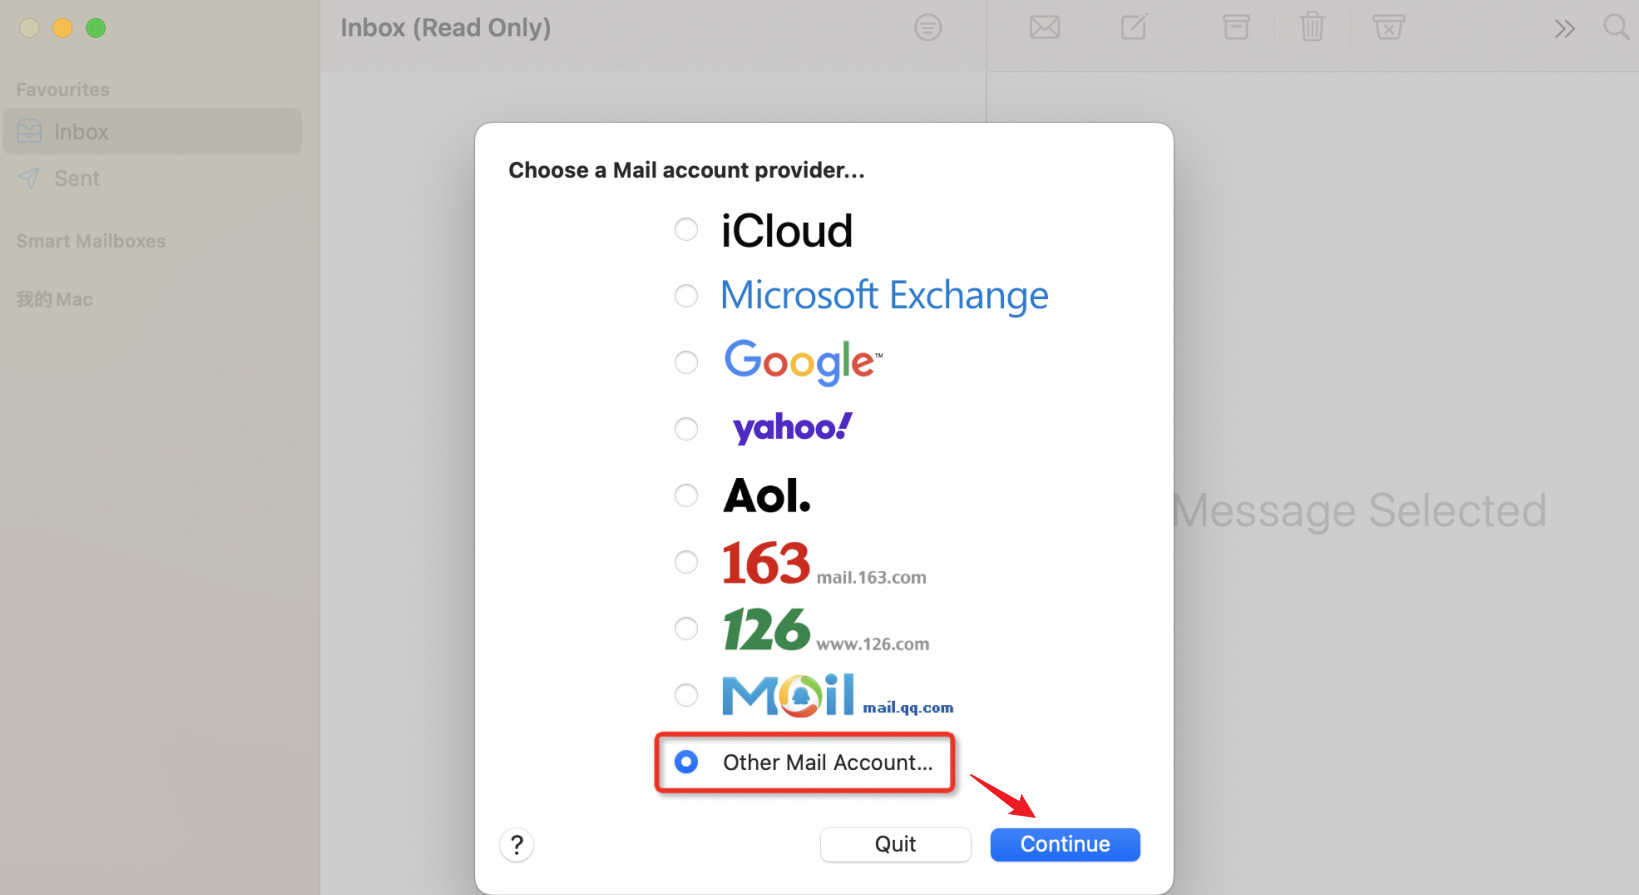Viewport: 1639px width, 895px height.
Task: Click the Delete trash icon
Action: tap(1312, 27)
